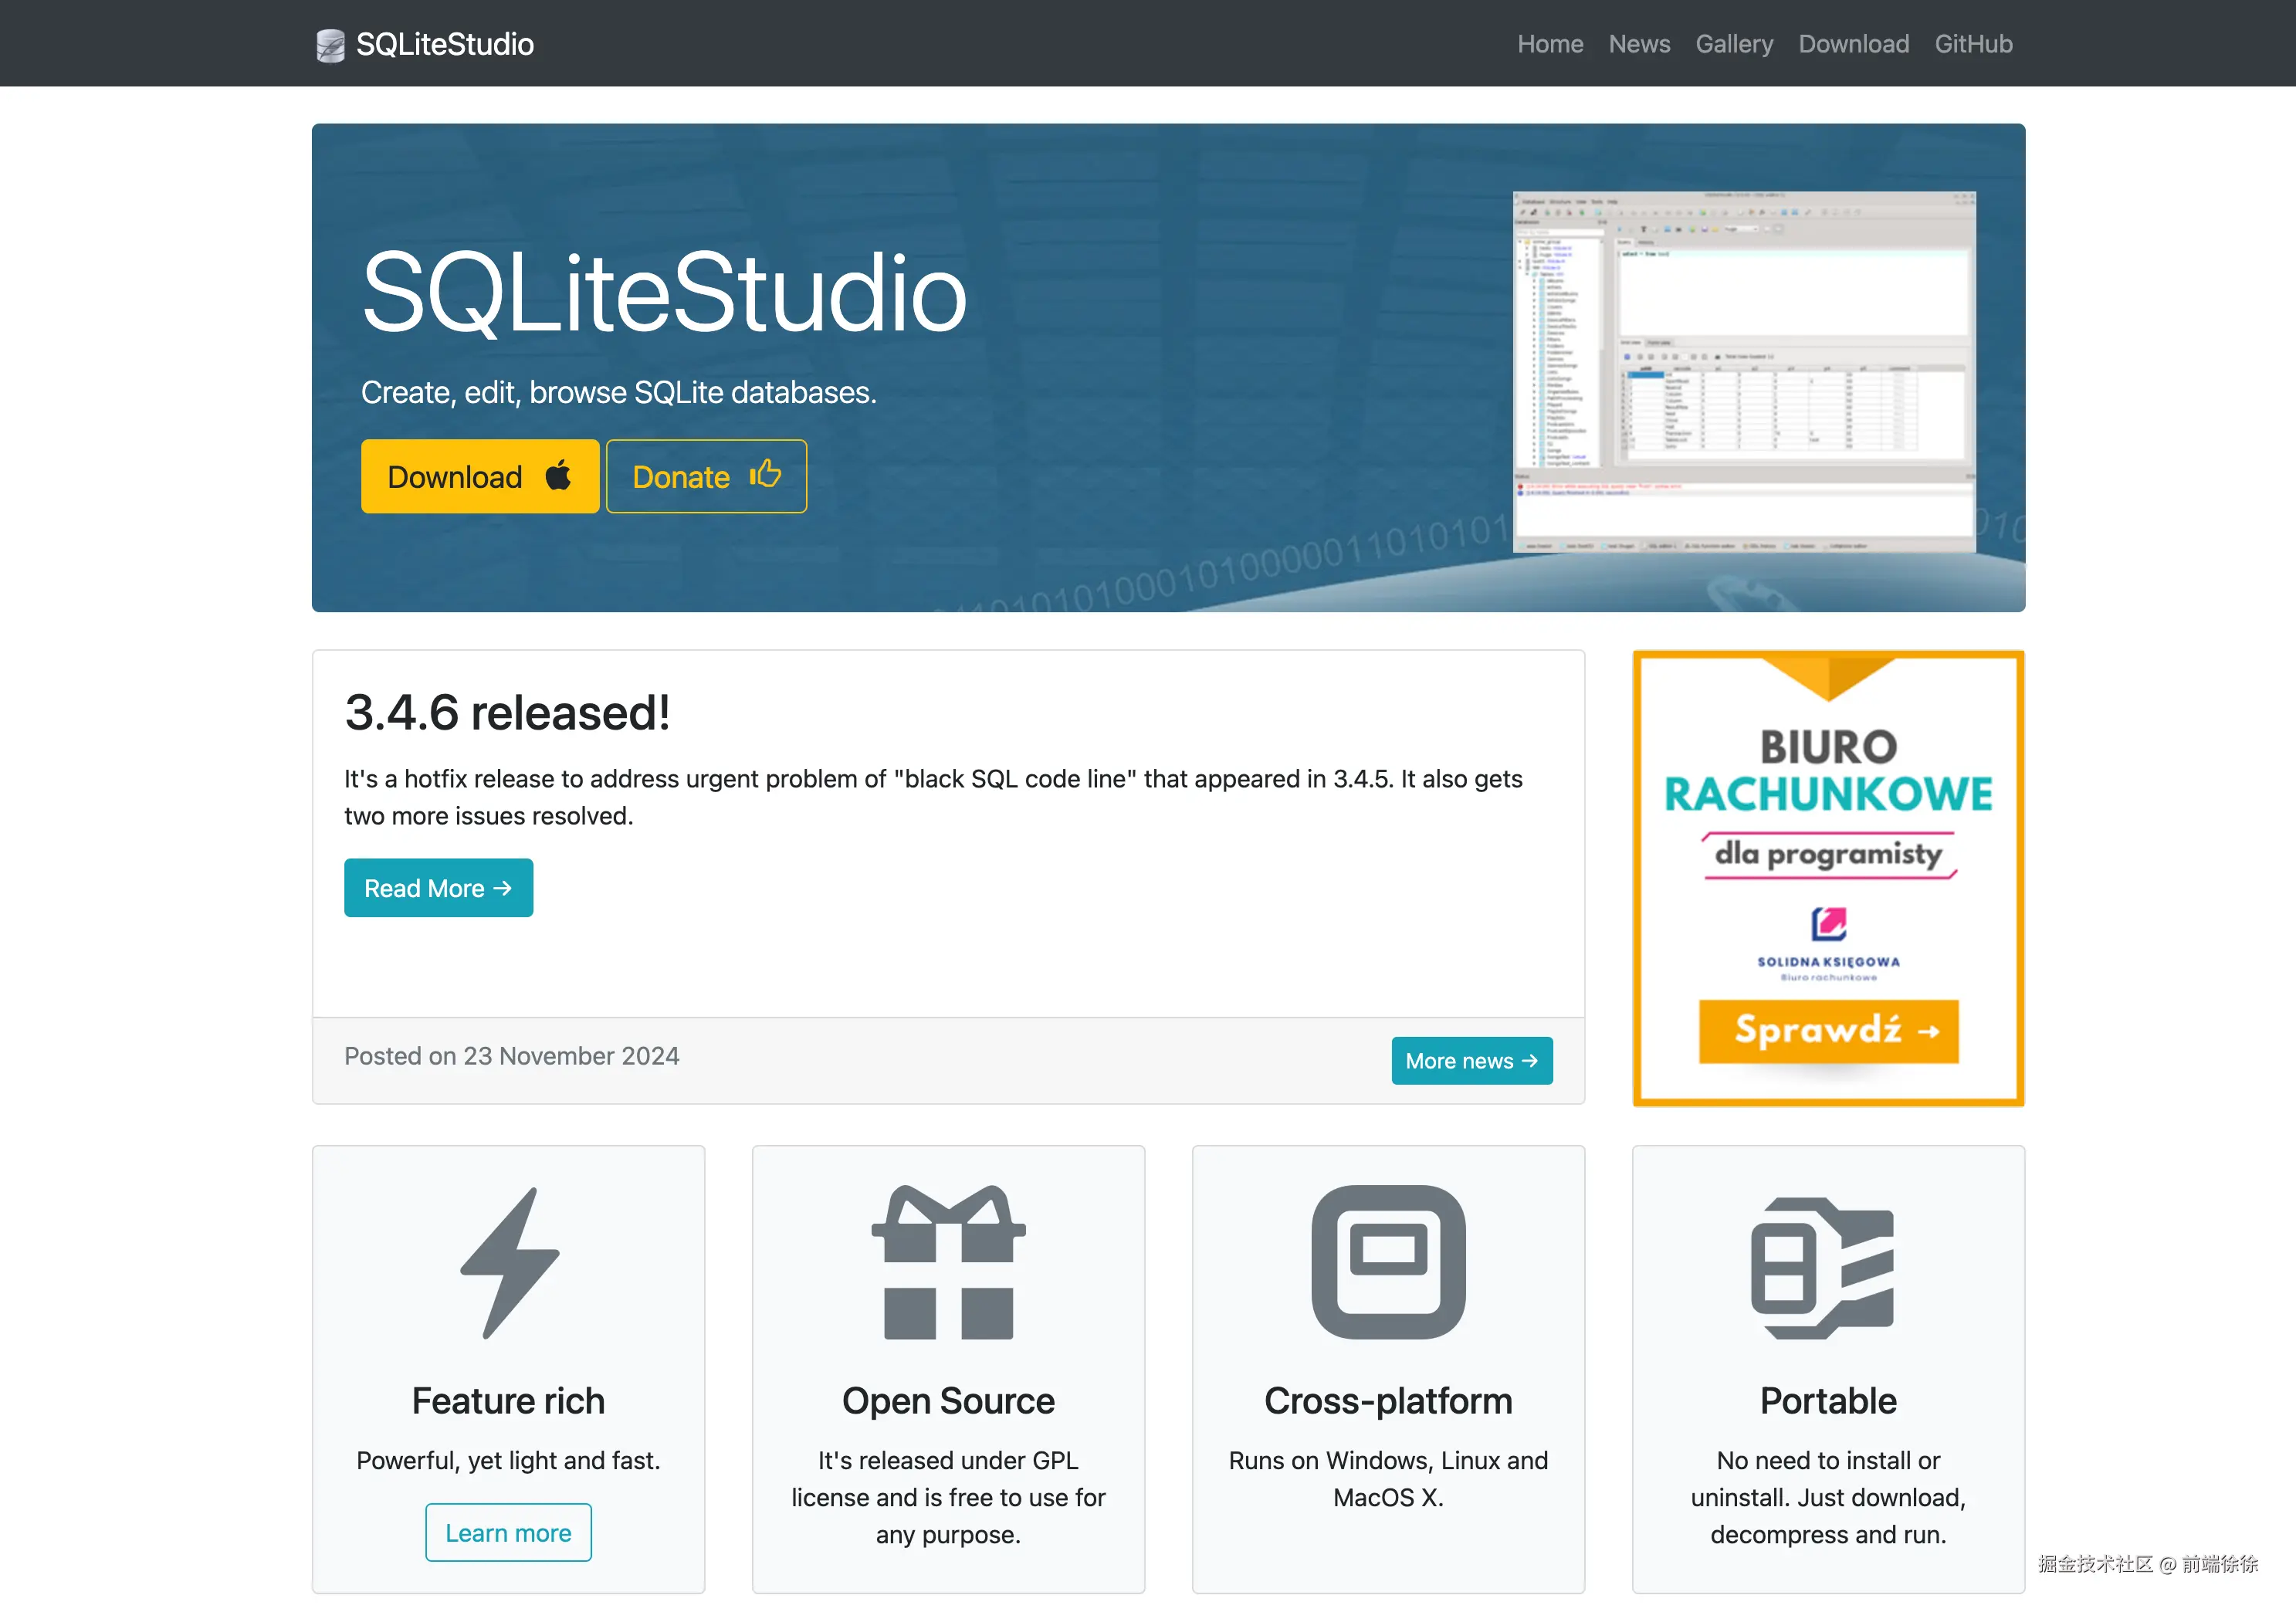2296x1612 pixels.
Task: Visit the GitHub link in navbar
Action: click(x=1973, y=44)
